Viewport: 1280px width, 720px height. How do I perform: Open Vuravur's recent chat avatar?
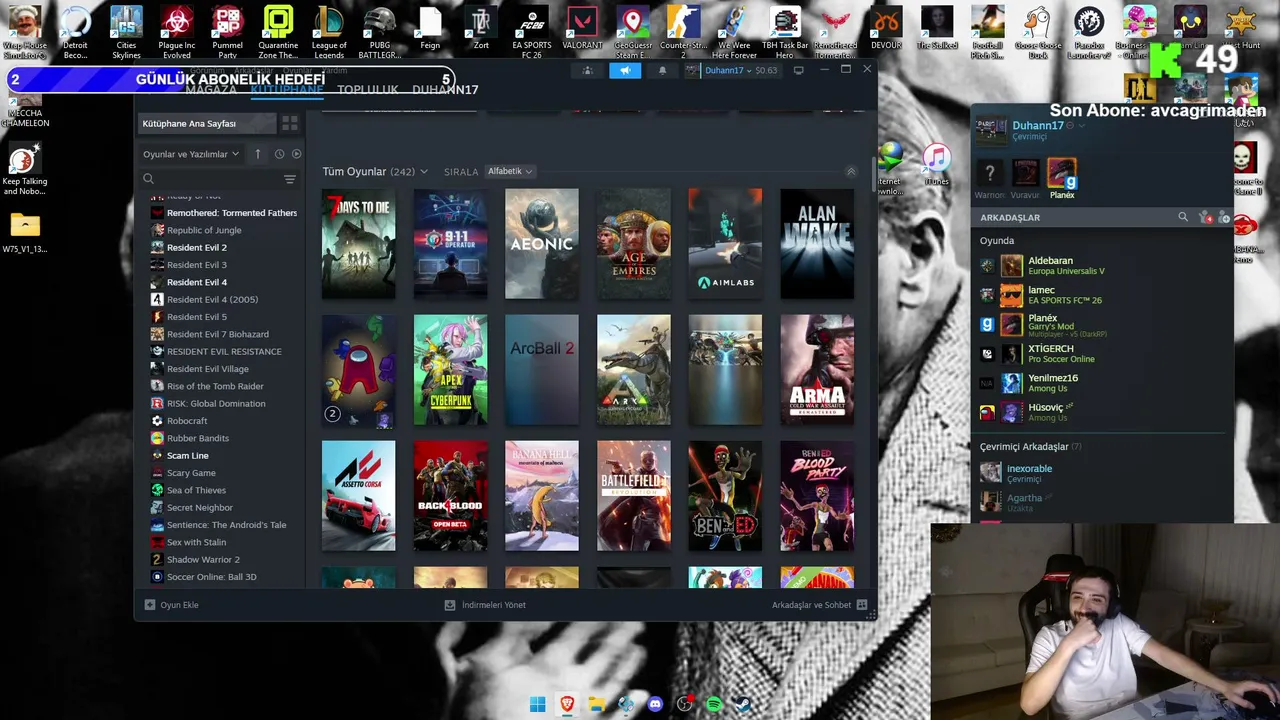click(x=1025, y=173)
